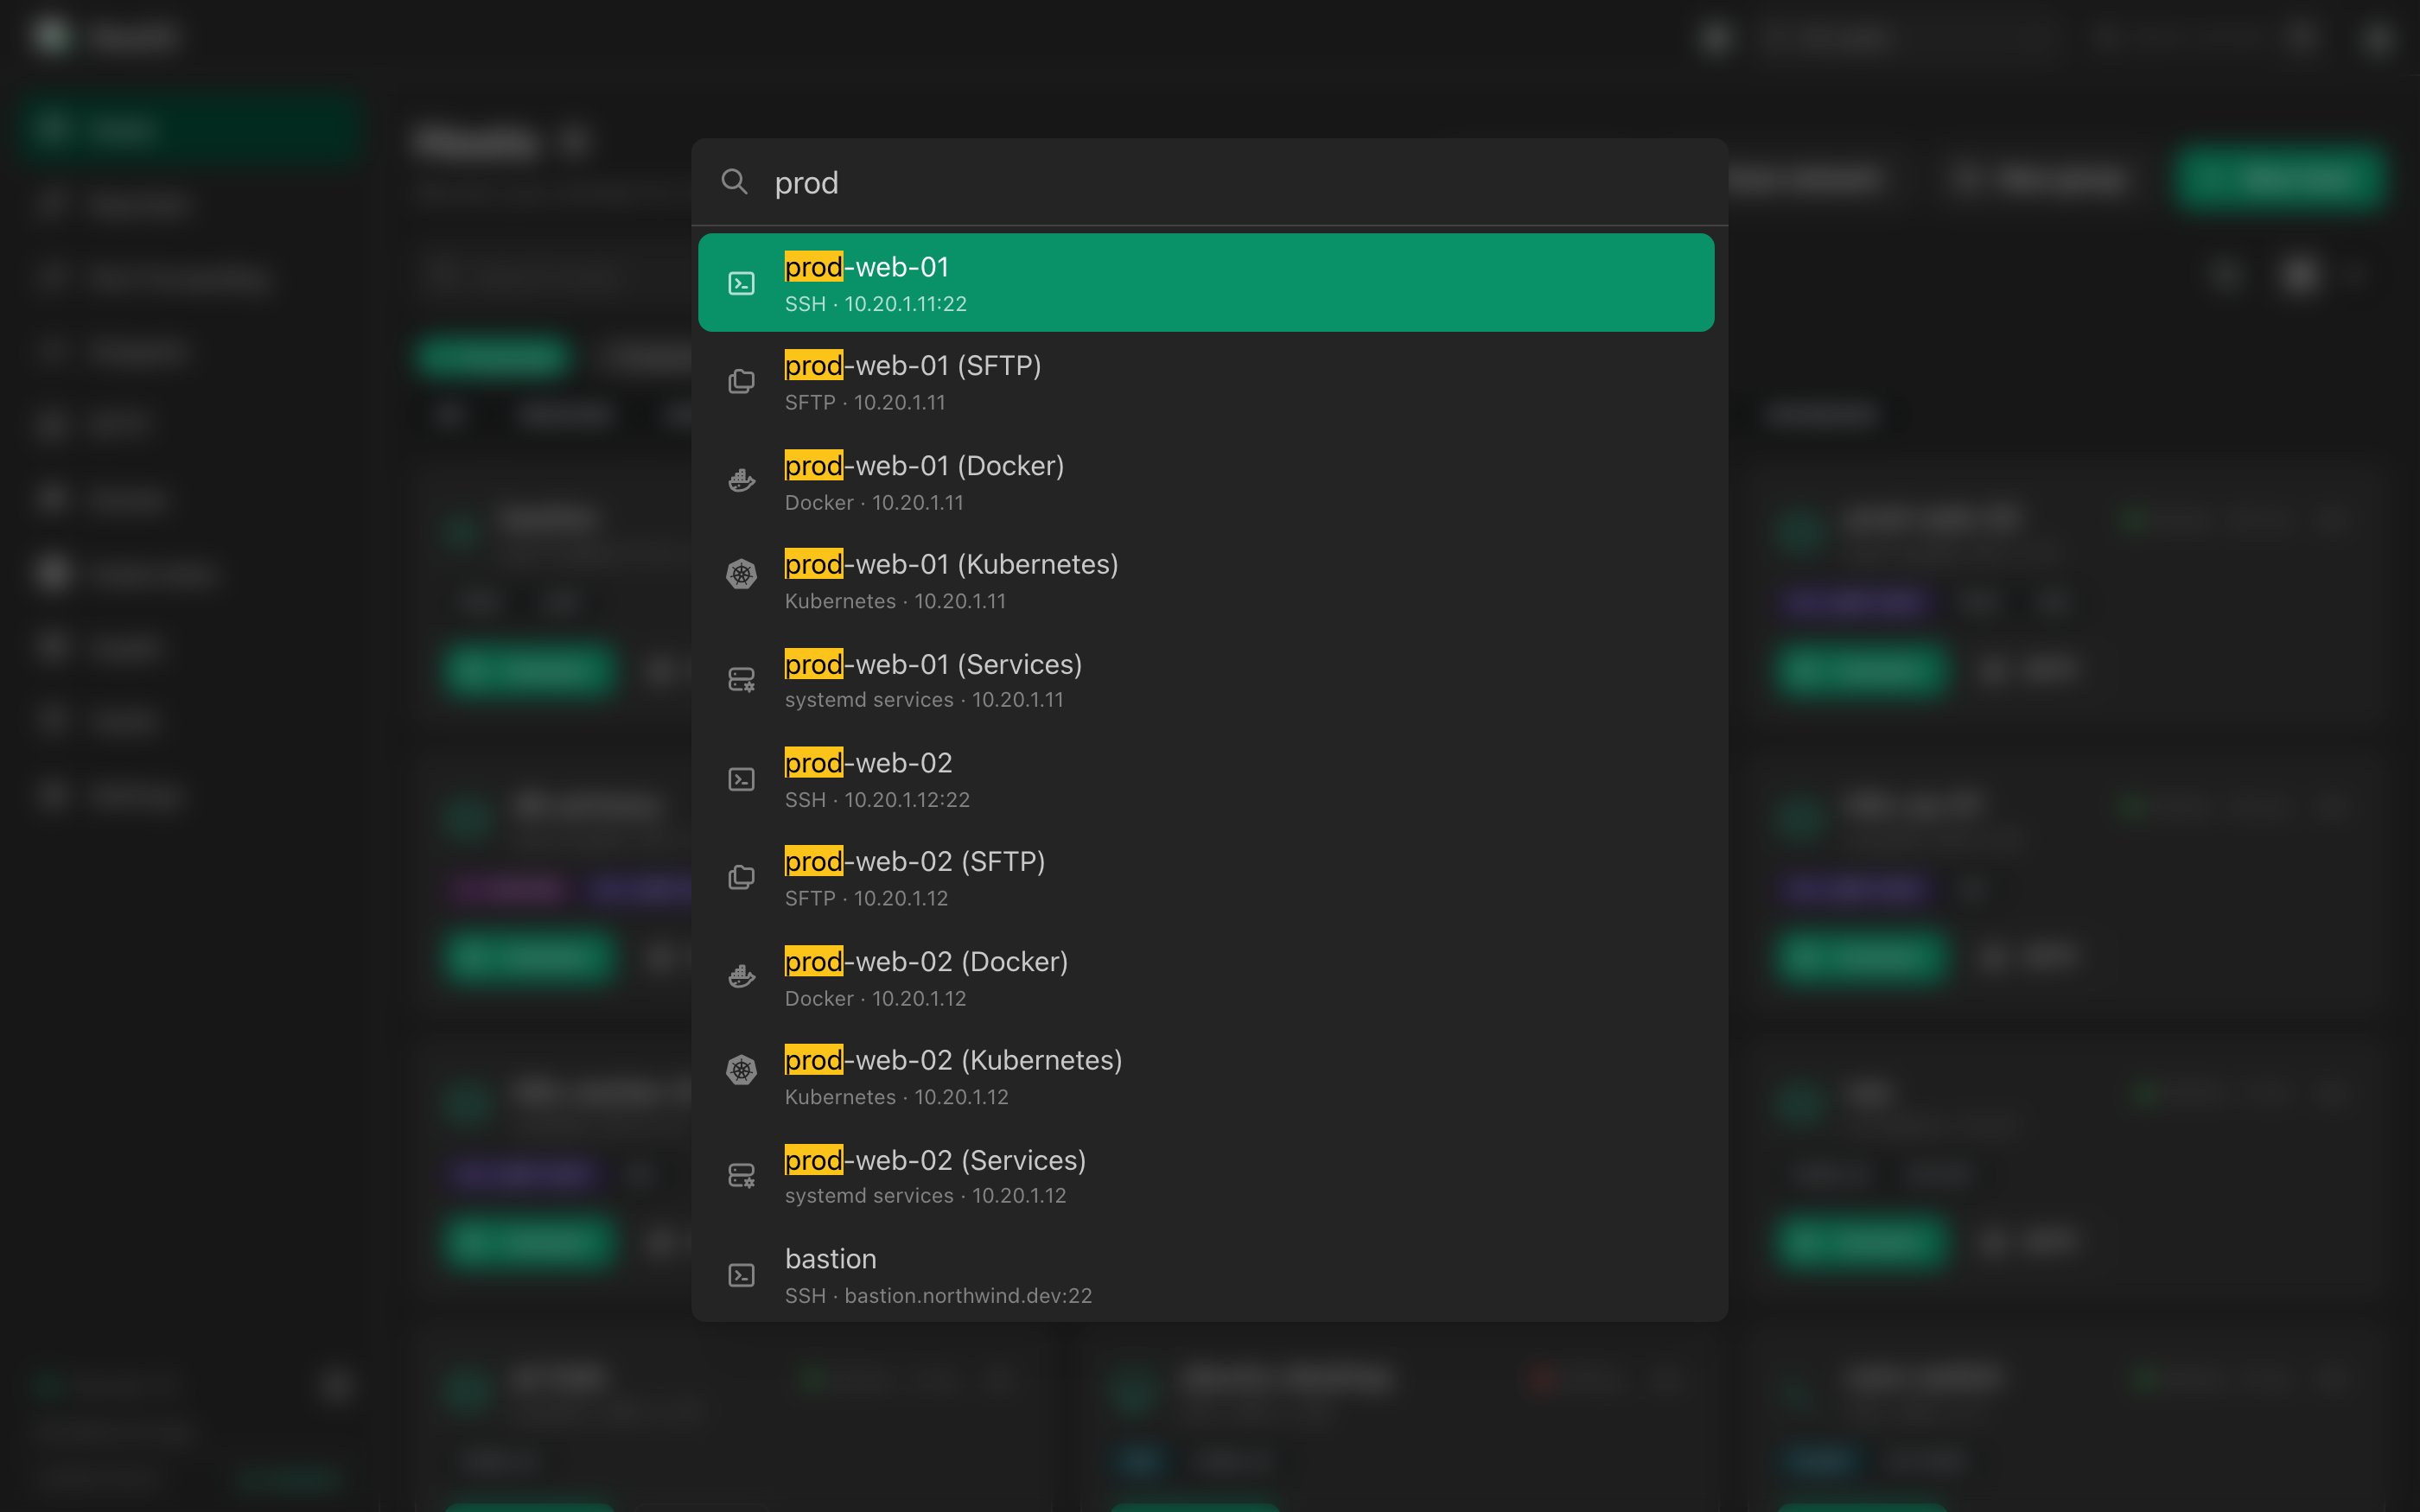Click the terminal icon beside bastion
Image resolution: width=2420 pixels, height=1512 pixels.
[741, 1275]
